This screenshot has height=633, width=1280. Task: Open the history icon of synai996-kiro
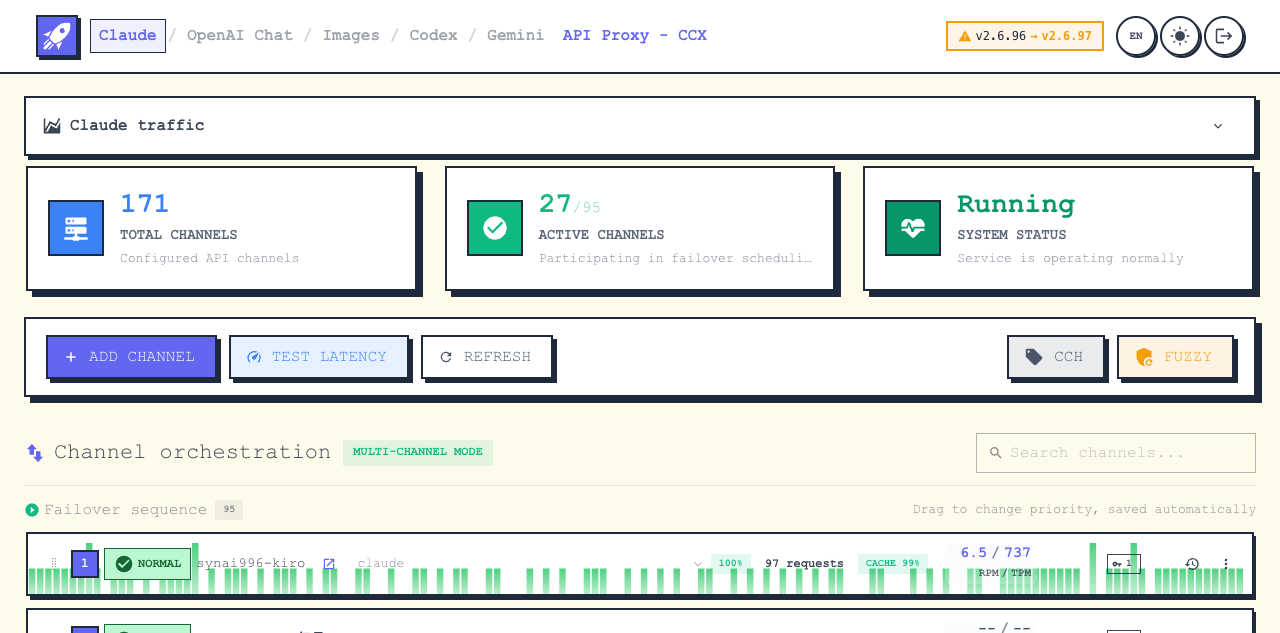[x=1192, y=564]
